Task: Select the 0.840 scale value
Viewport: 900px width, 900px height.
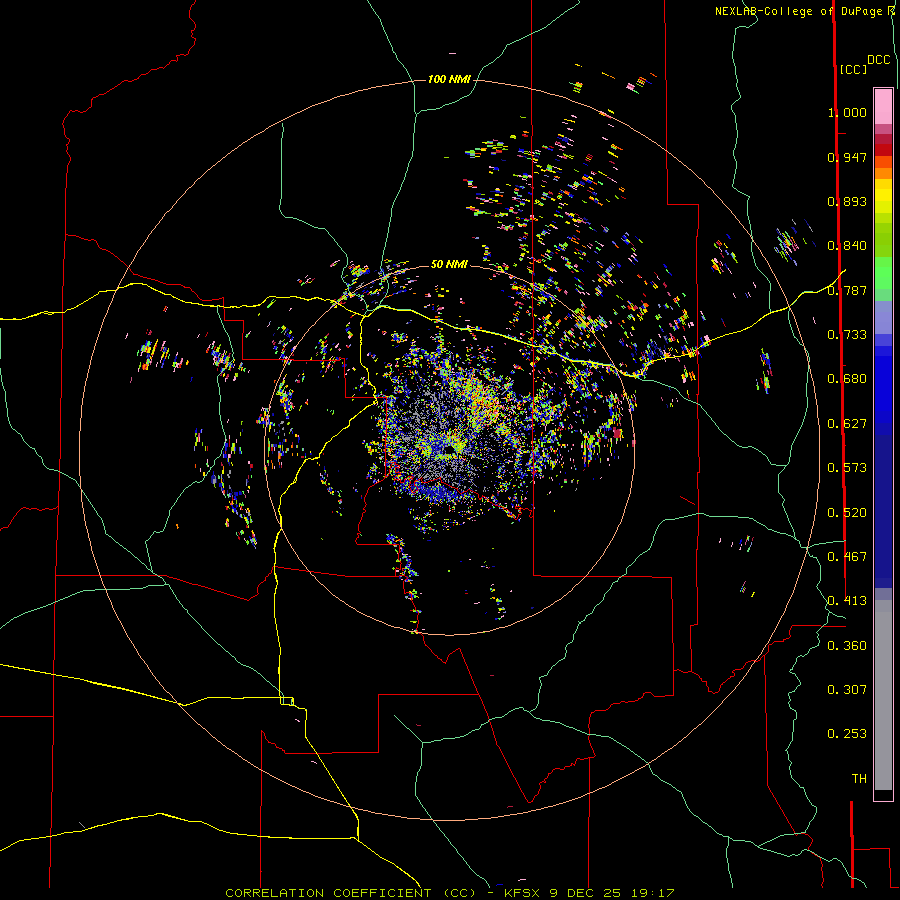Action: 847,246
